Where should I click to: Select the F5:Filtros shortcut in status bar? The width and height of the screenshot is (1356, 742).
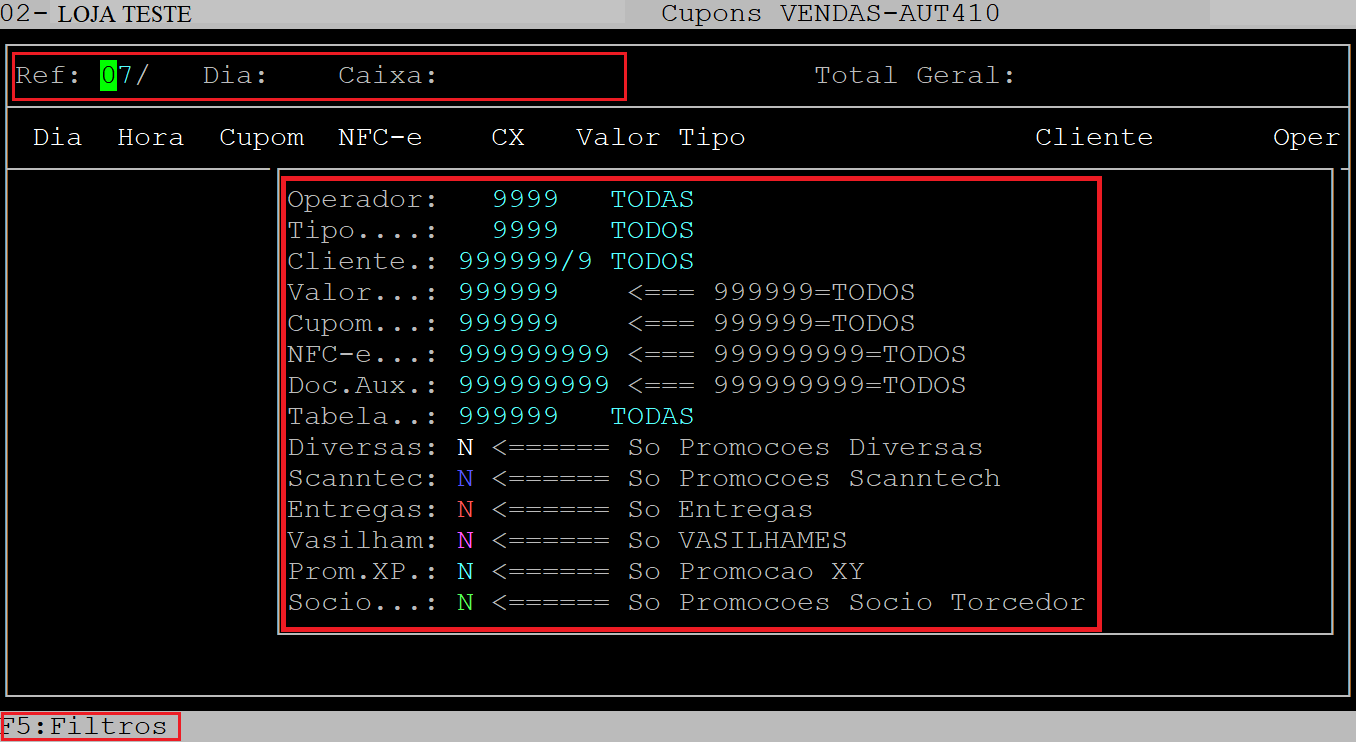click(84, 726)
